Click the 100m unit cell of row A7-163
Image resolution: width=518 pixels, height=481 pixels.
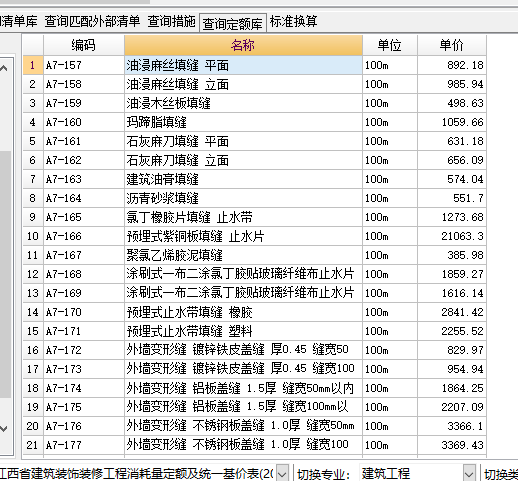coord(390,179)
